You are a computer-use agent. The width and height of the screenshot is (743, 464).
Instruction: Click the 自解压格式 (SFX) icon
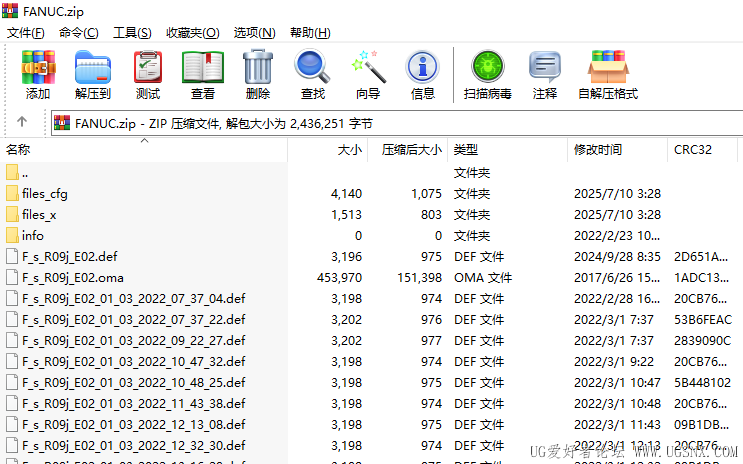point(608,67)
